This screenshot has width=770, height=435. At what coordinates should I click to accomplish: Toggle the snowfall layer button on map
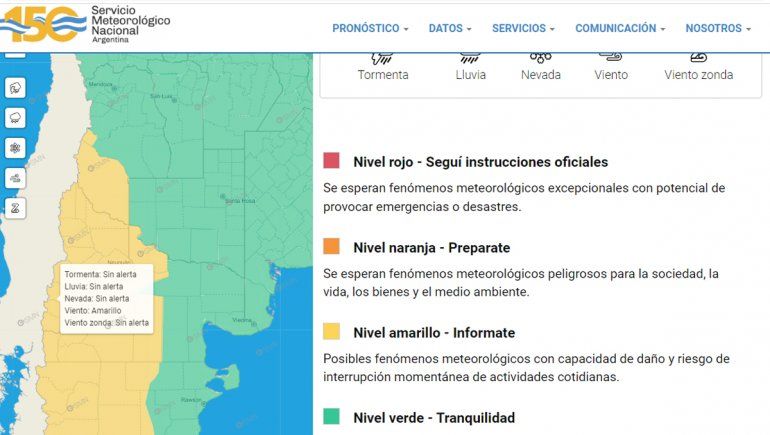click(15, 148)
